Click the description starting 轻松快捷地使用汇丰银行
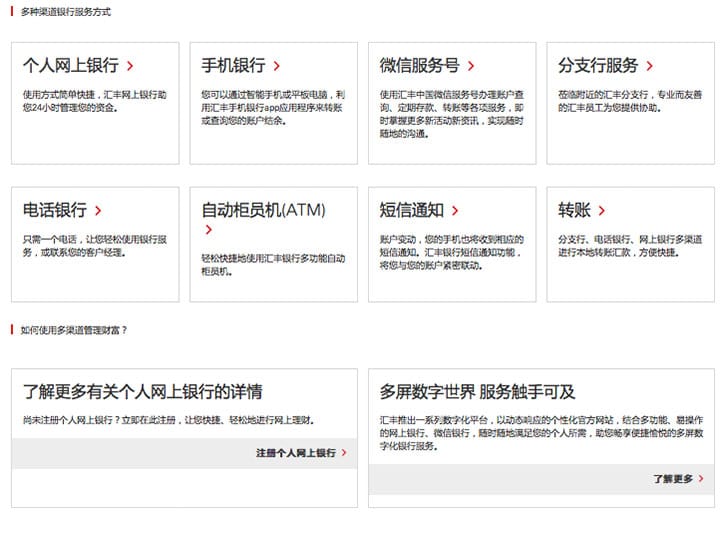This screenshot has width=726, height=545. tap(273, 265)
